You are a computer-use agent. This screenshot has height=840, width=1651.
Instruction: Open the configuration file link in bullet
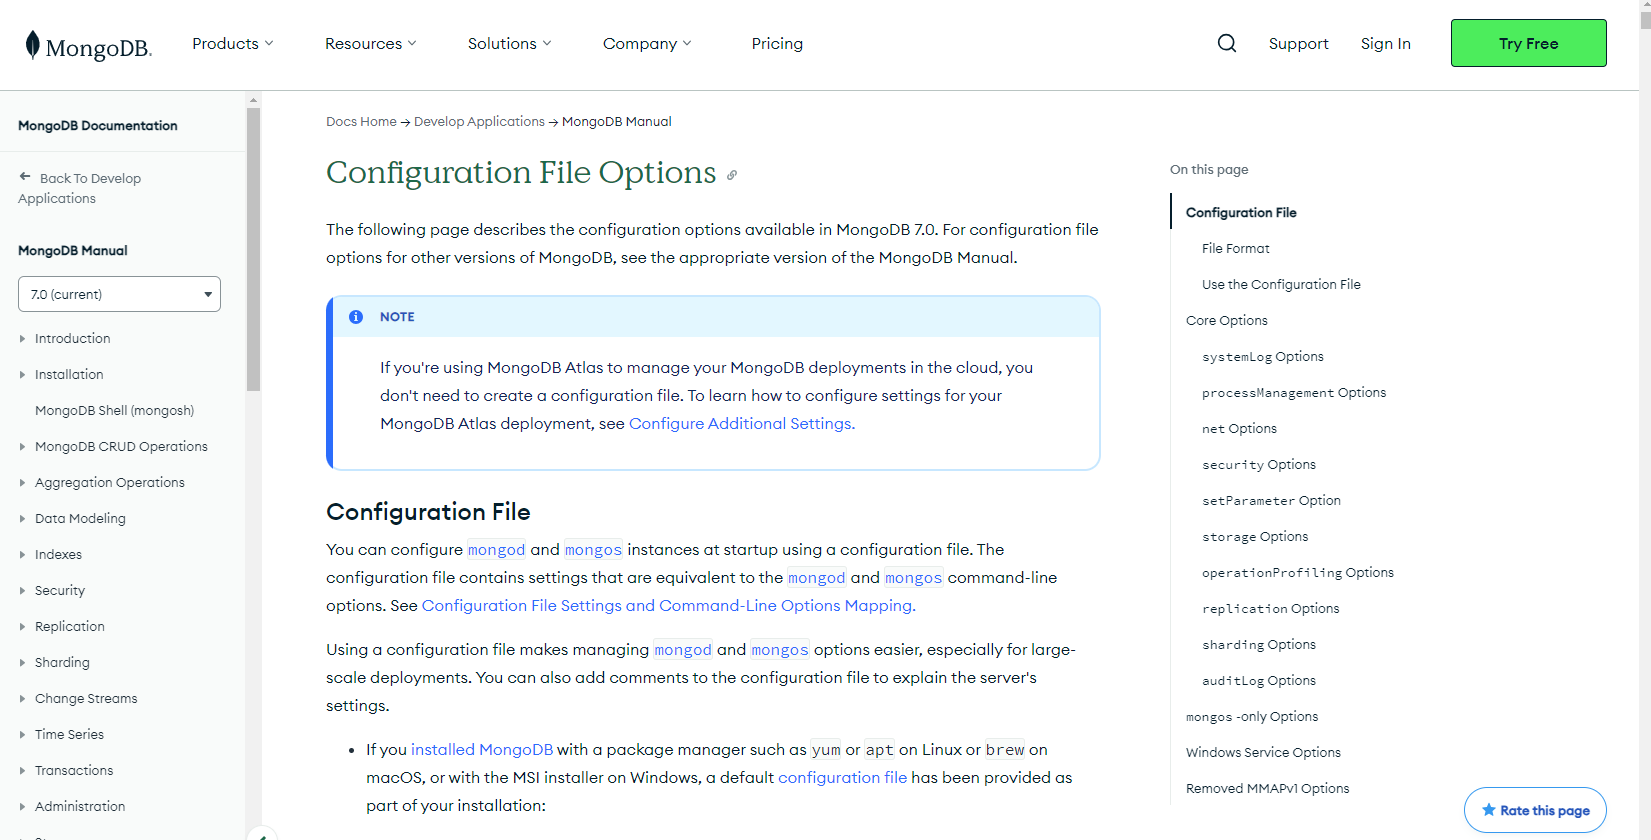point(842,778)
